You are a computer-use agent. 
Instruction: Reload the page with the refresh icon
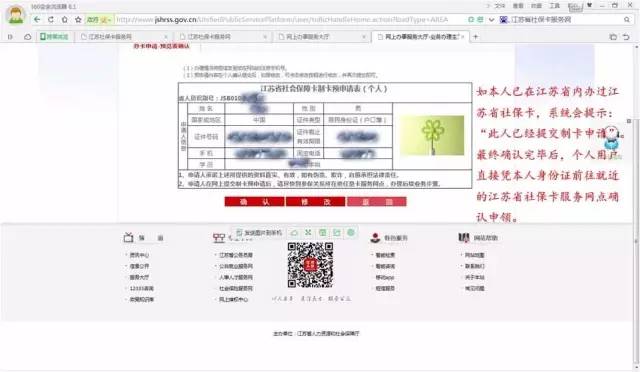point(51,20)
